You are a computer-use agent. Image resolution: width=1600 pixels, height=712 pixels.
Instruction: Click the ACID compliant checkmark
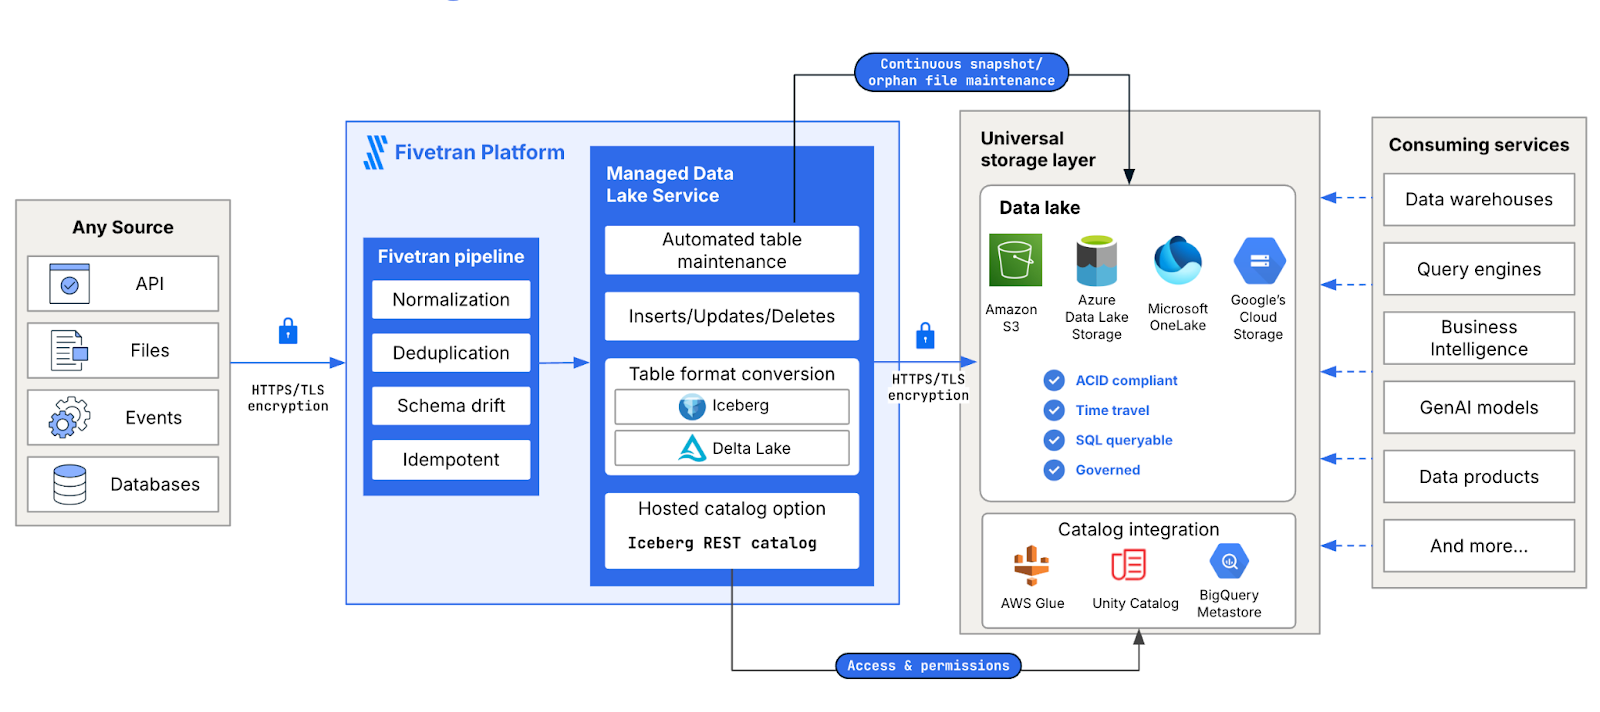point(1054,380)
